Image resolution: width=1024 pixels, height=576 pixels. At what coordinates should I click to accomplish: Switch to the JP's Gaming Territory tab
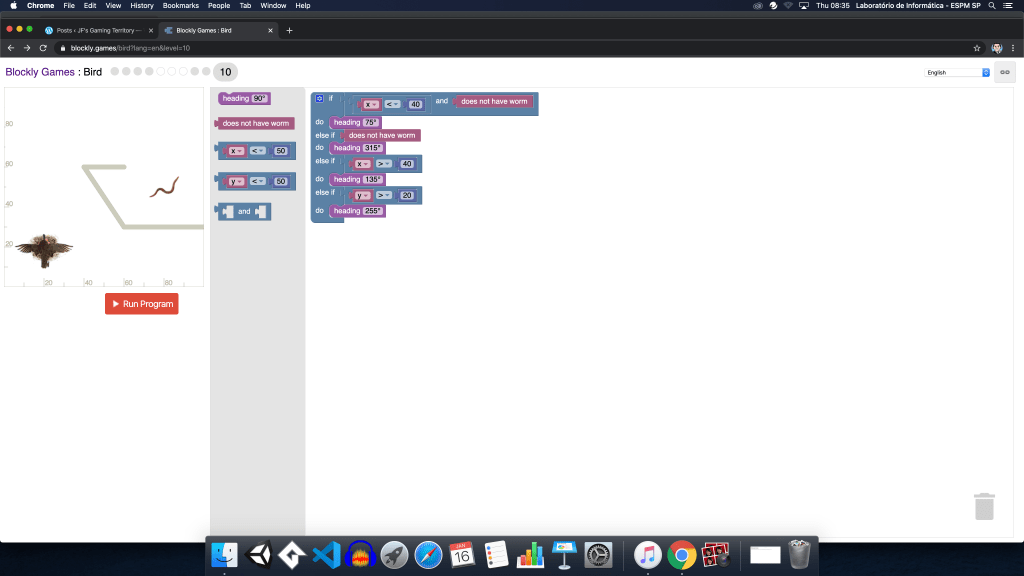pos(97,30)
